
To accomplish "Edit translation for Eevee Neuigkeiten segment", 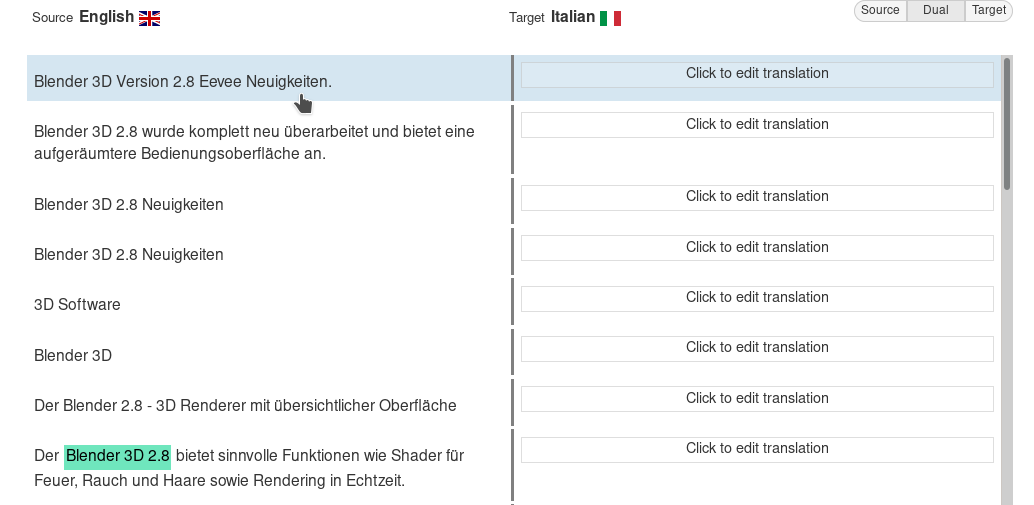I will (757, 74).
